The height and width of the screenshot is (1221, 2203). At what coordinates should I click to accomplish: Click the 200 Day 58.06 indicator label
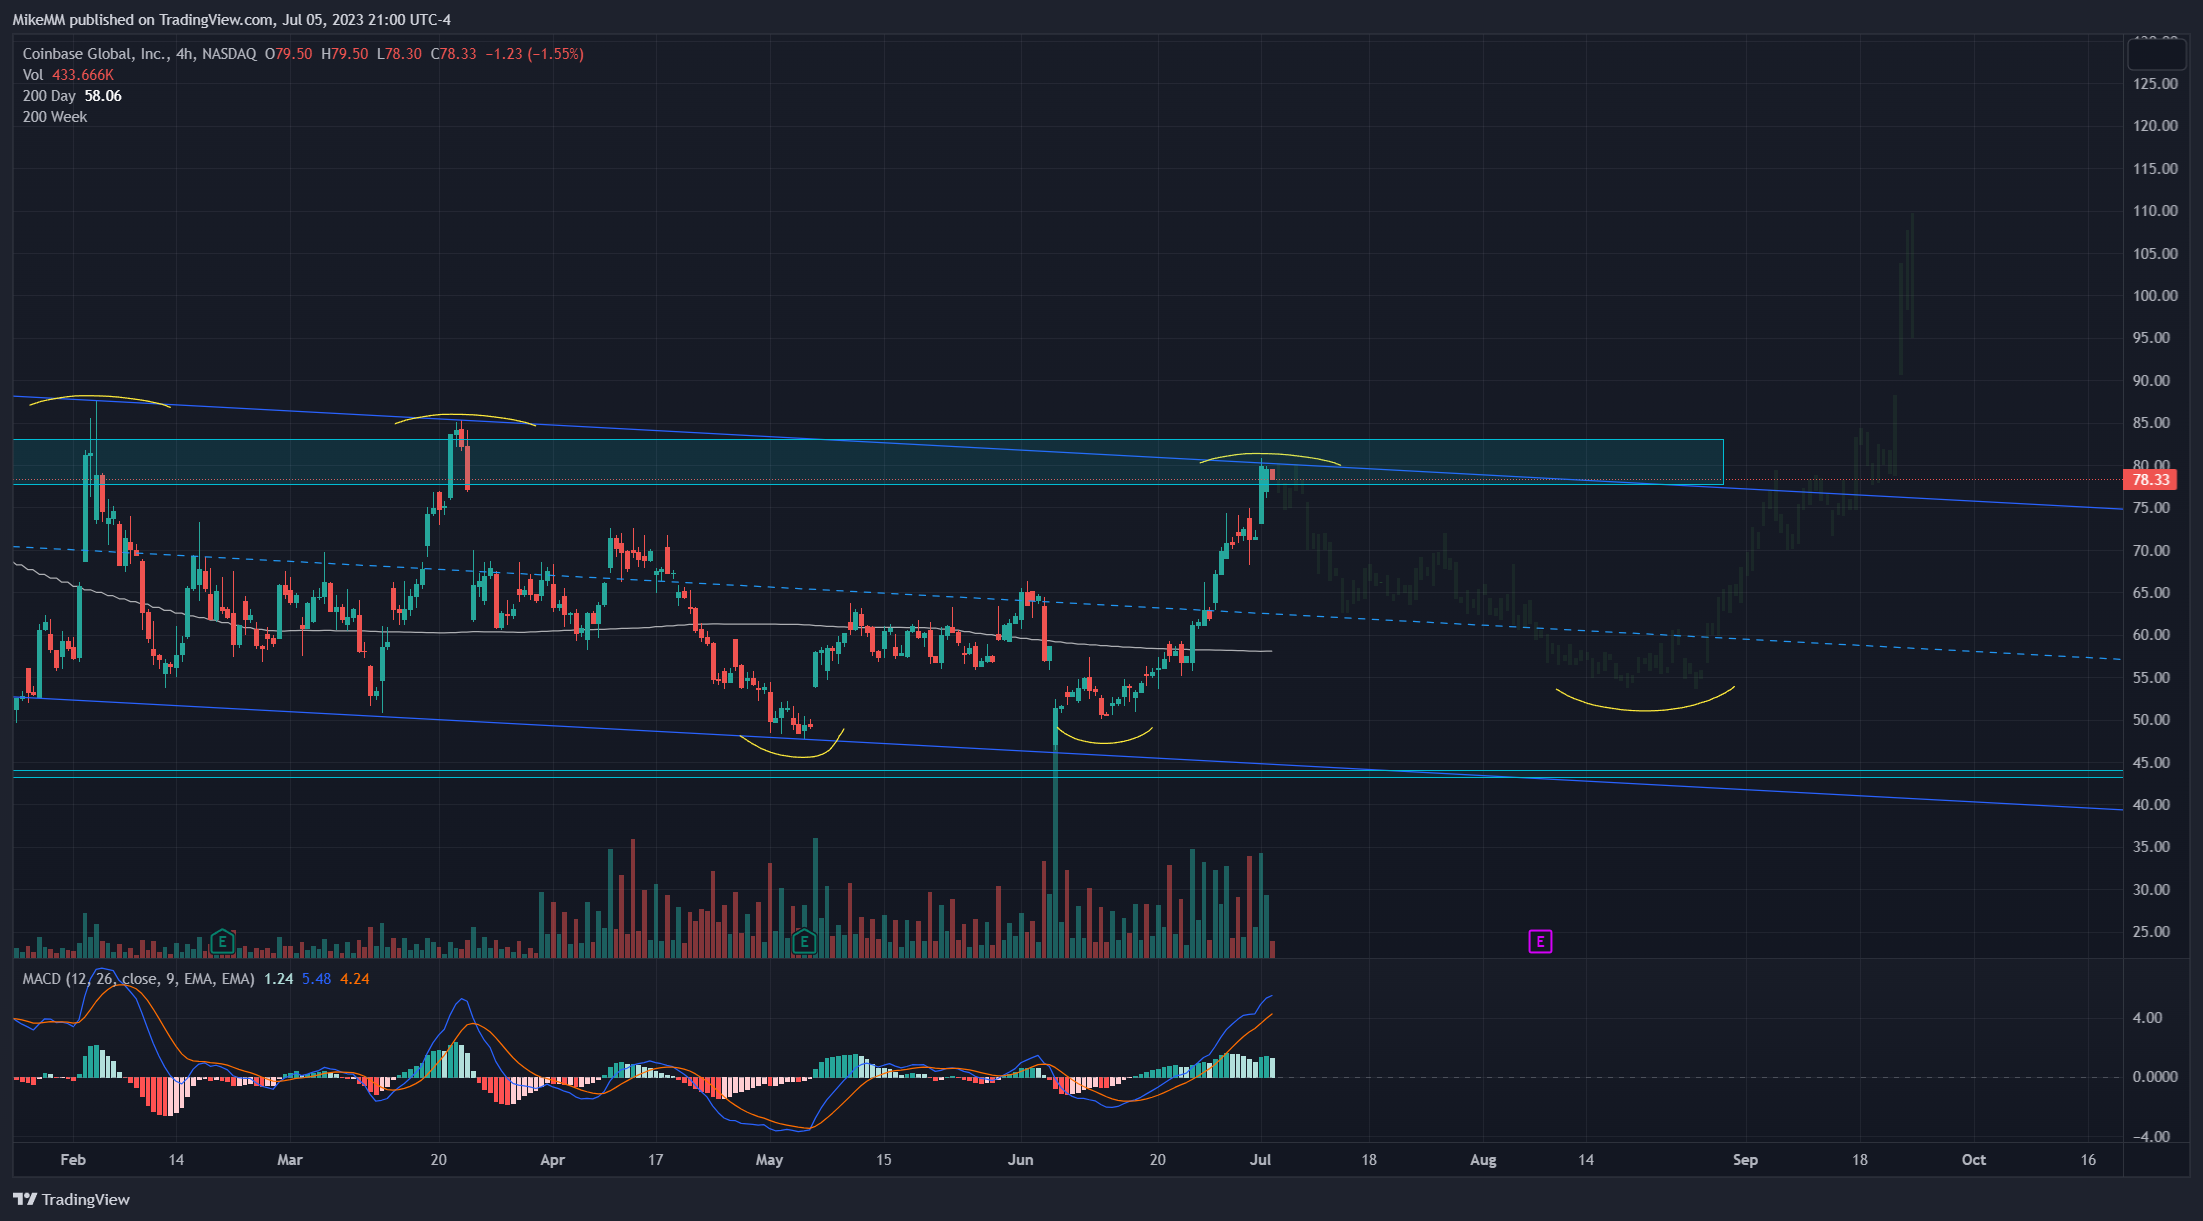[72, 96]
